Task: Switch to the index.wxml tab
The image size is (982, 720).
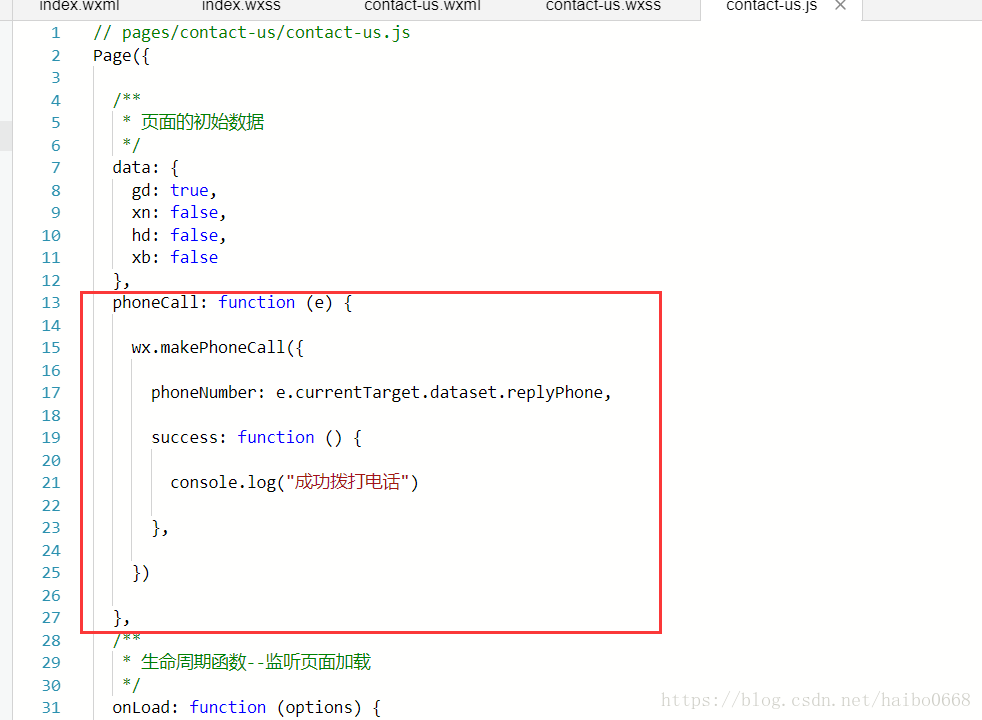Action: [x=79, y=6]
